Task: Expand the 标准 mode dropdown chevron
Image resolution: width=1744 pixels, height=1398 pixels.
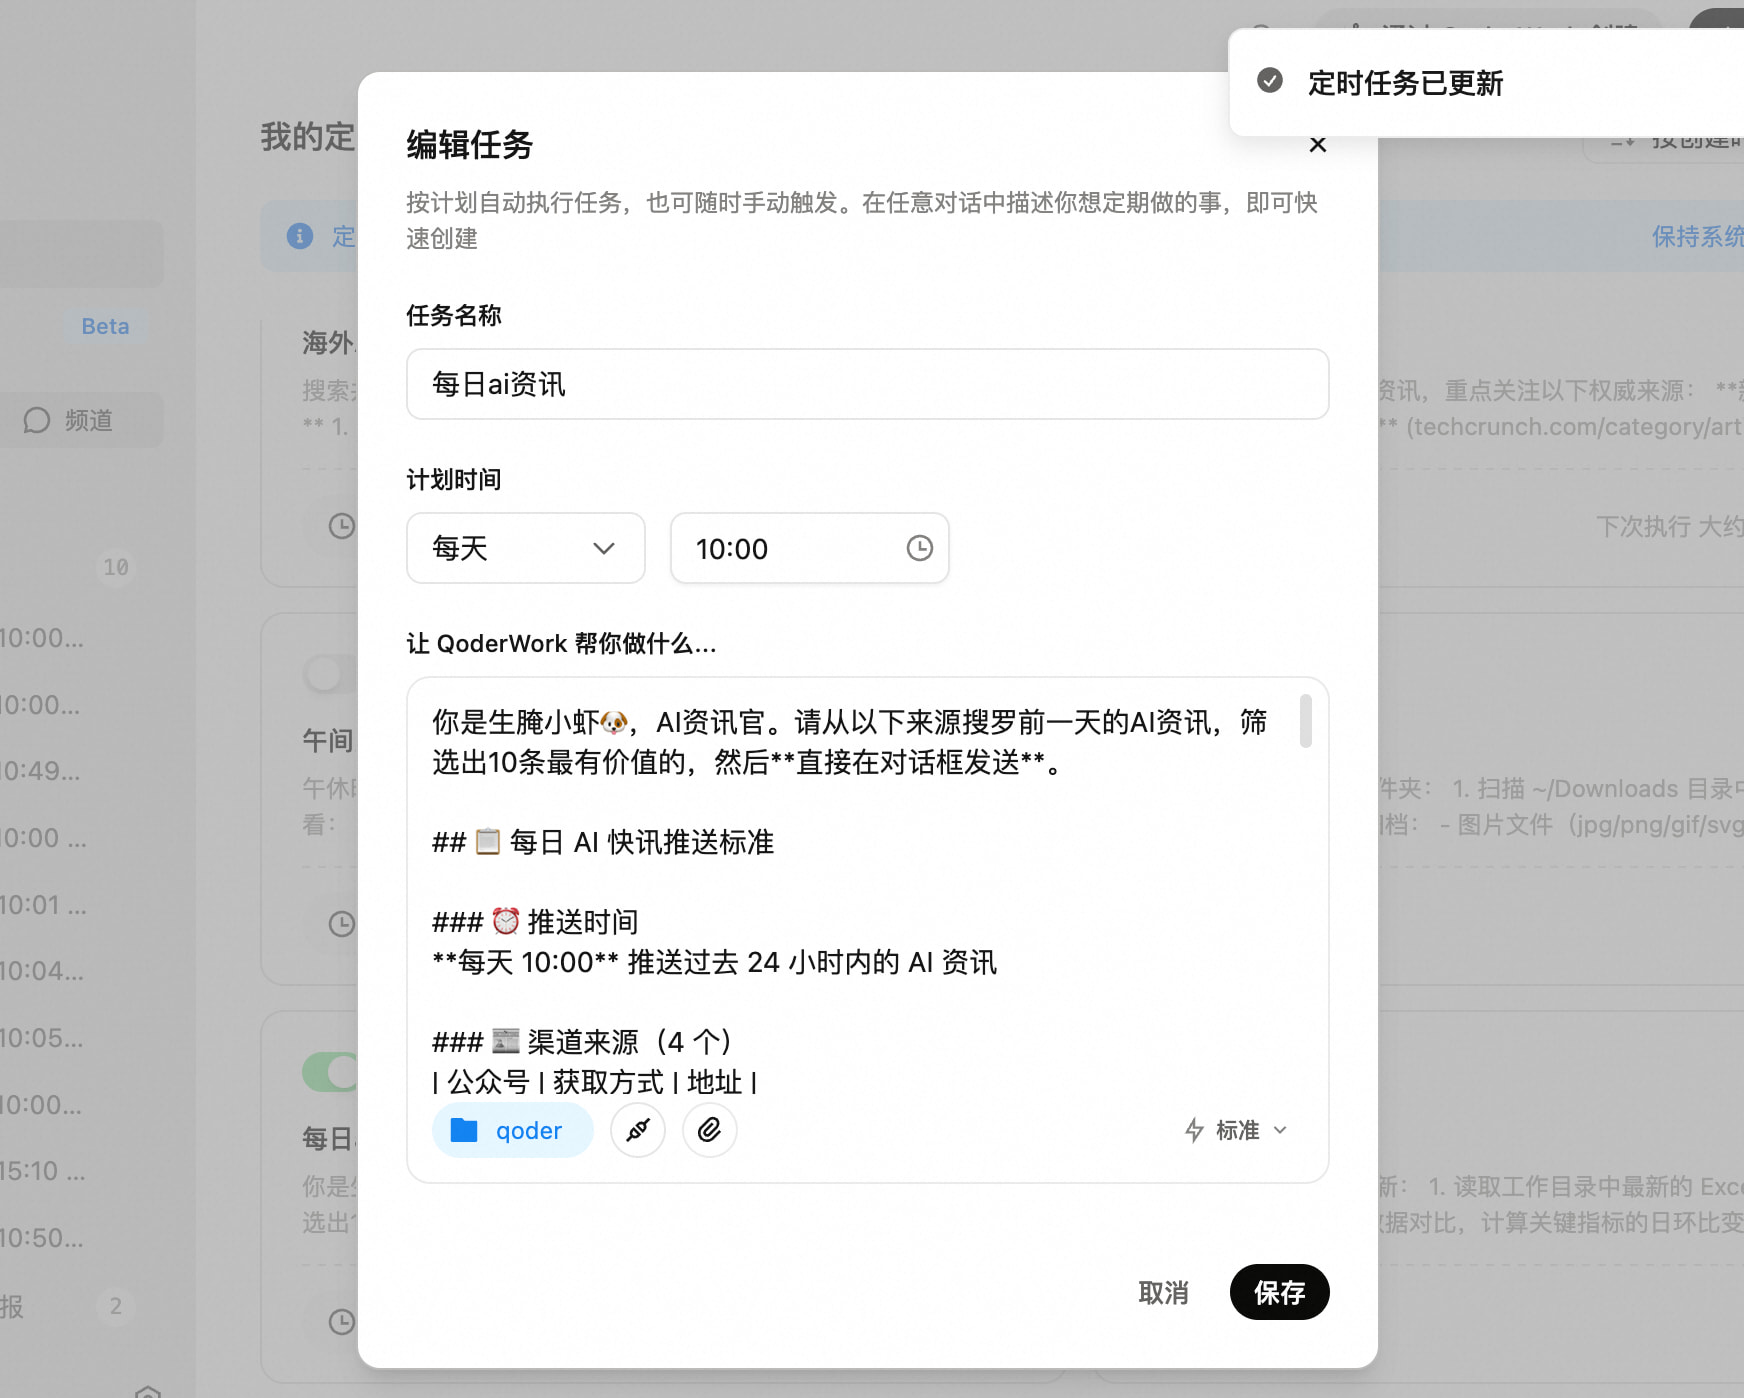Action: (x=1280, y=1130)
